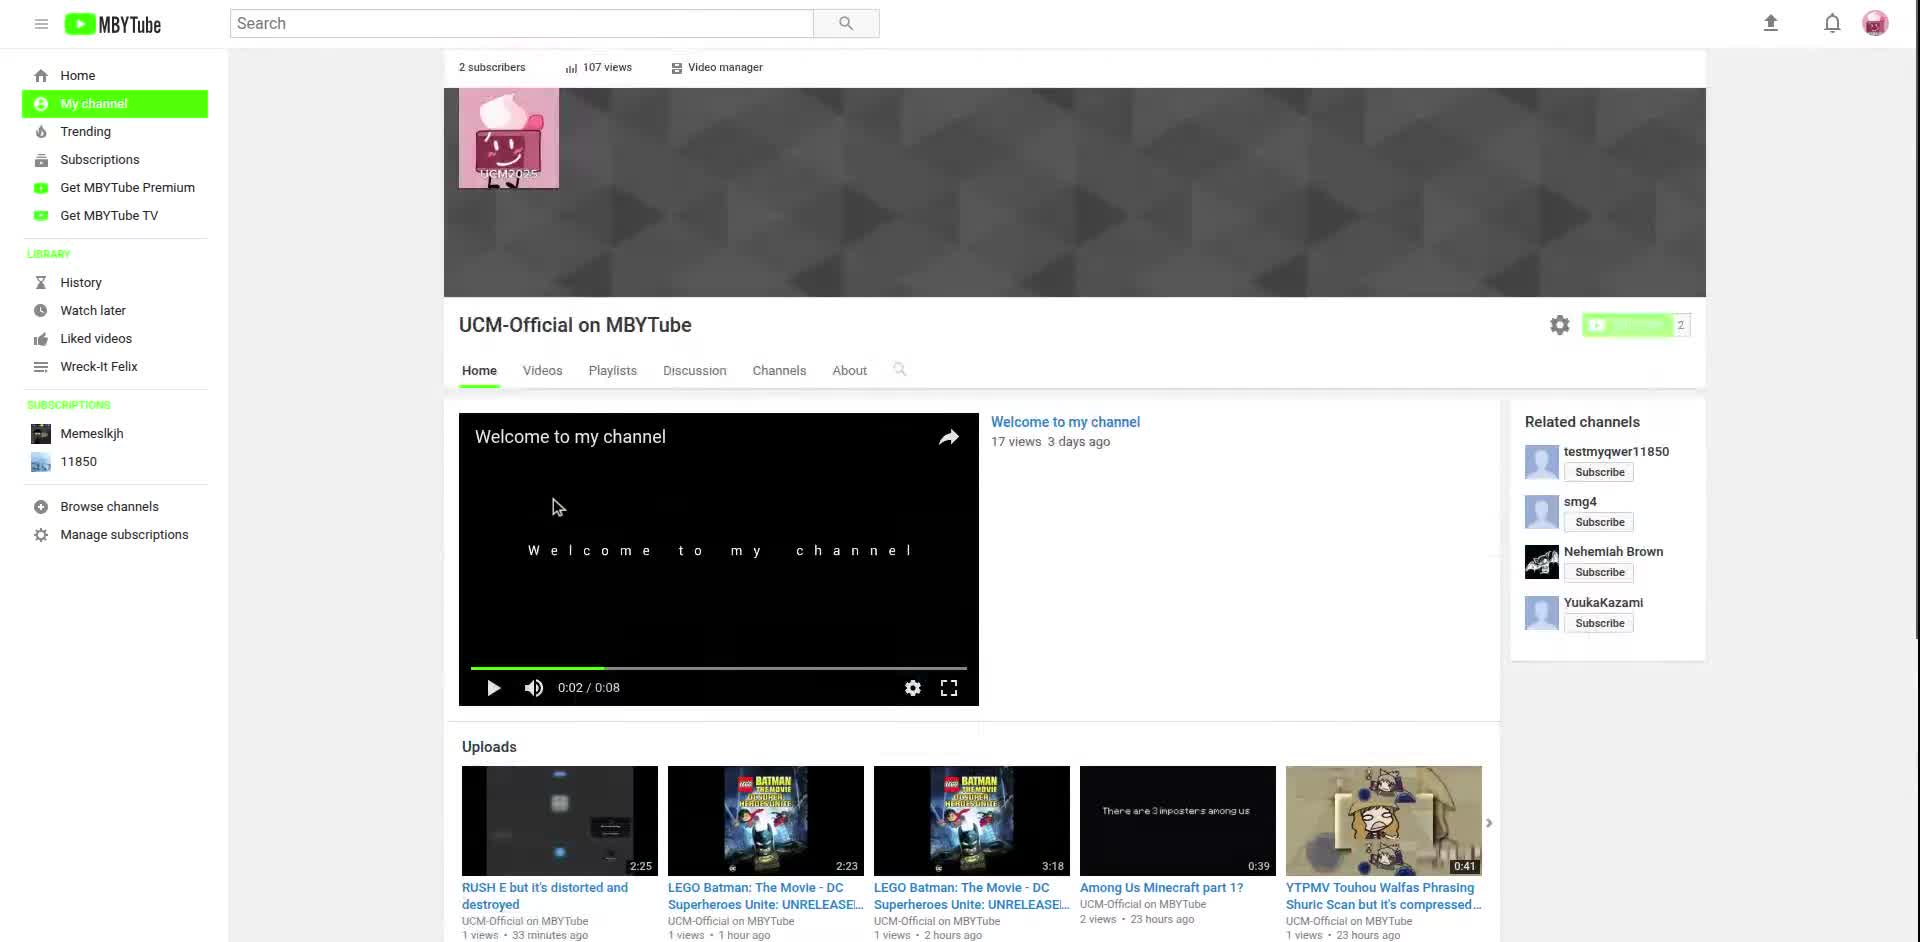Click the share arrow on video
Screen dimensions: 1920x942
[948, 437]
